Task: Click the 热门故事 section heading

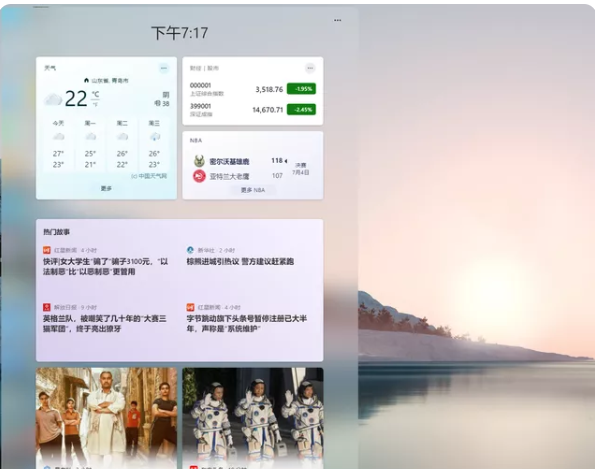Action: coord(56,232)
